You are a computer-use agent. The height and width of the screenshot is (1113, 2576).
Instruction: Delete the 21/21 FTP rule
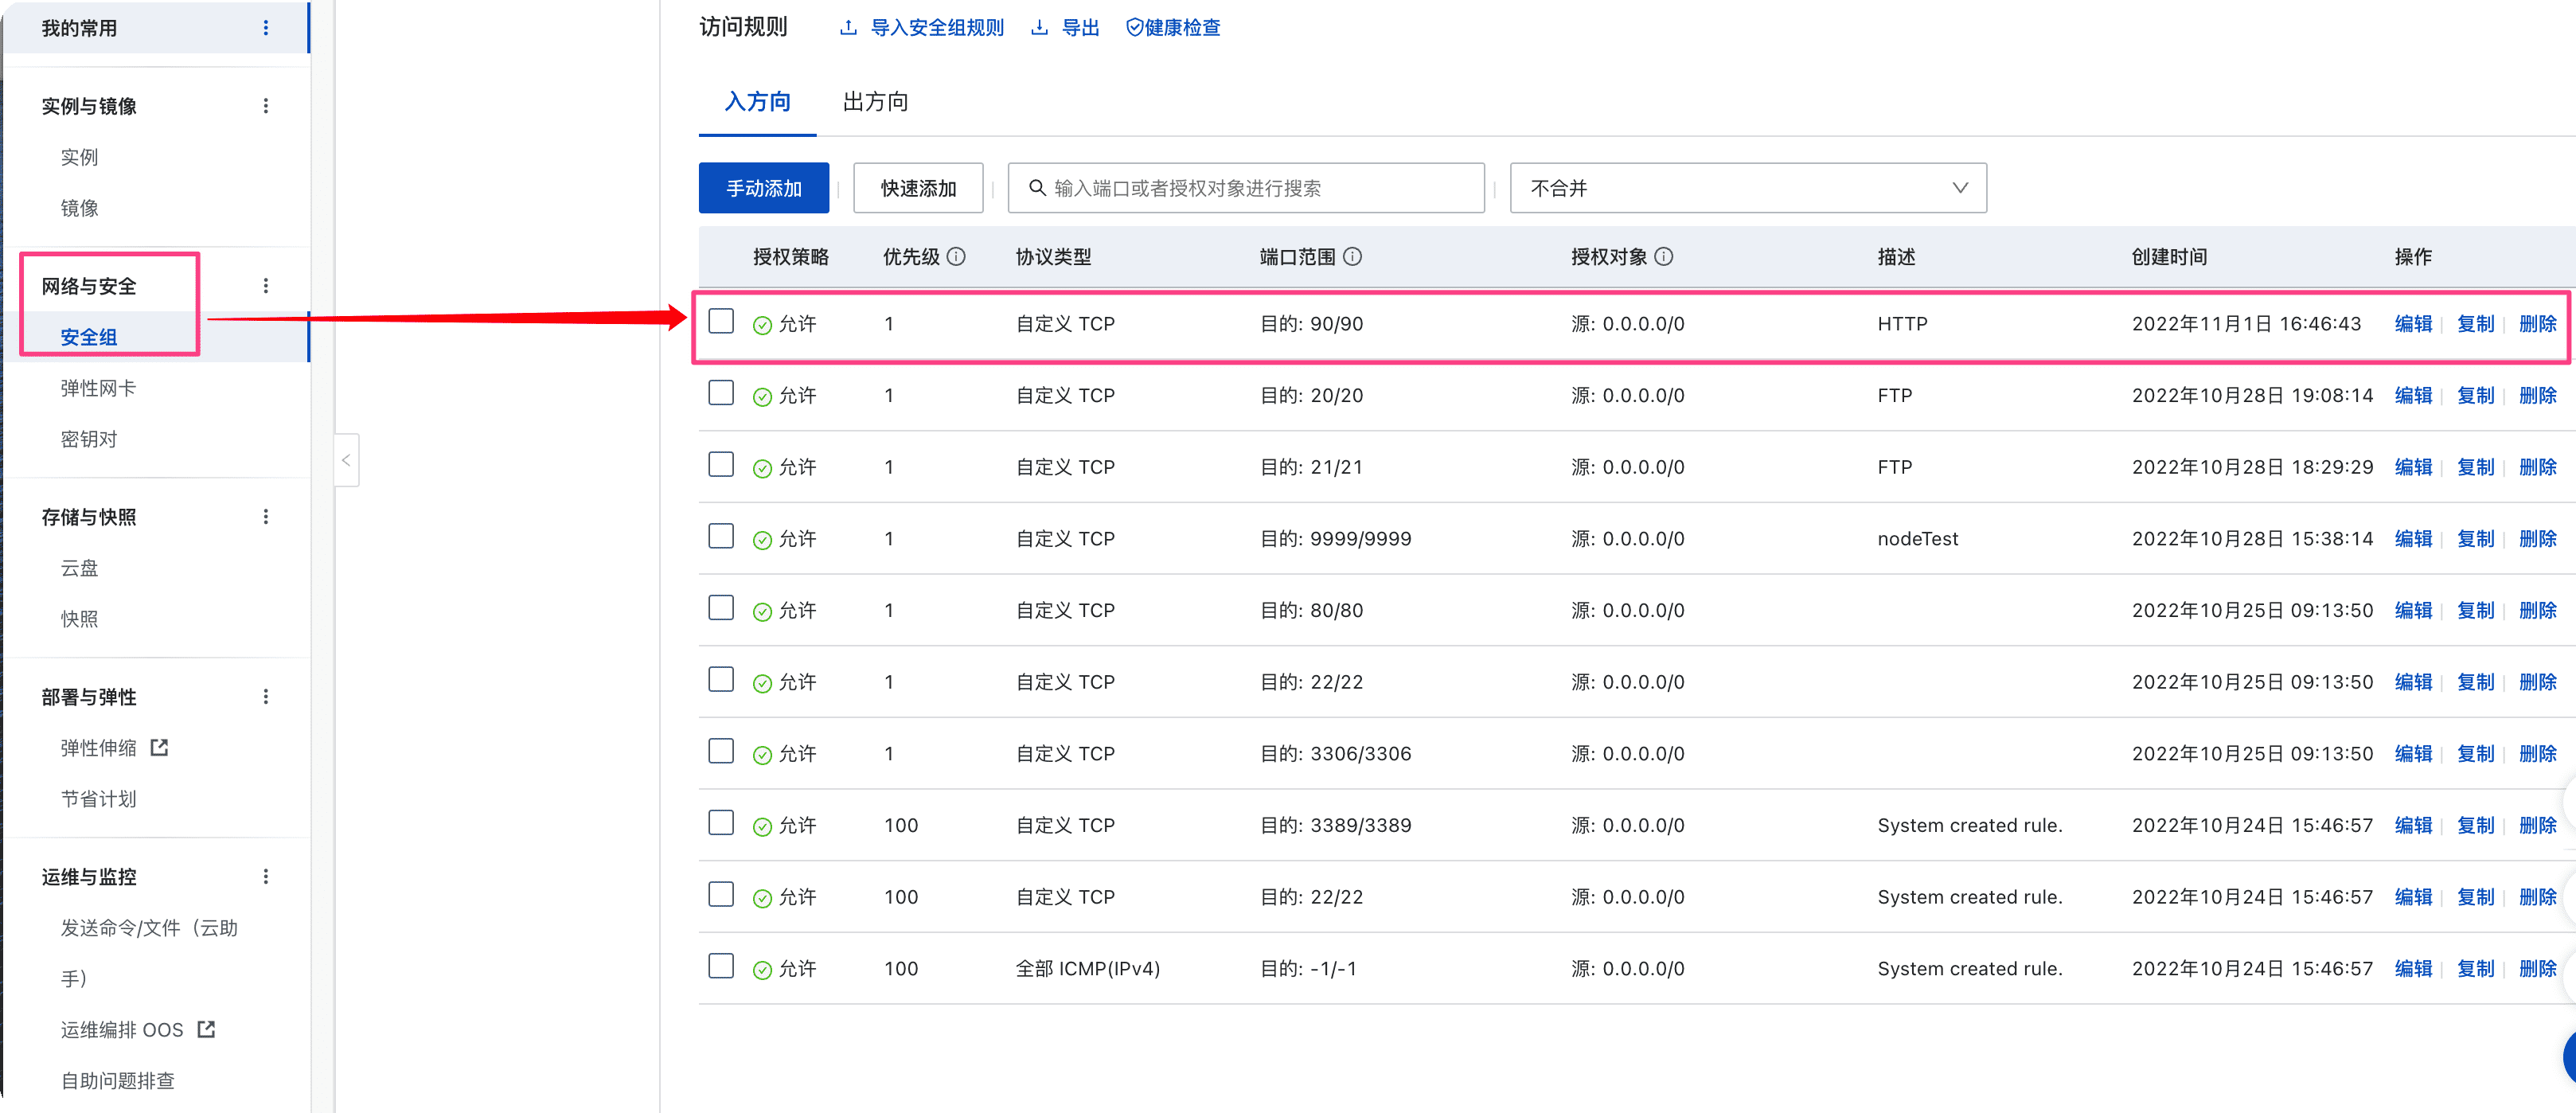click(2537, 467)
